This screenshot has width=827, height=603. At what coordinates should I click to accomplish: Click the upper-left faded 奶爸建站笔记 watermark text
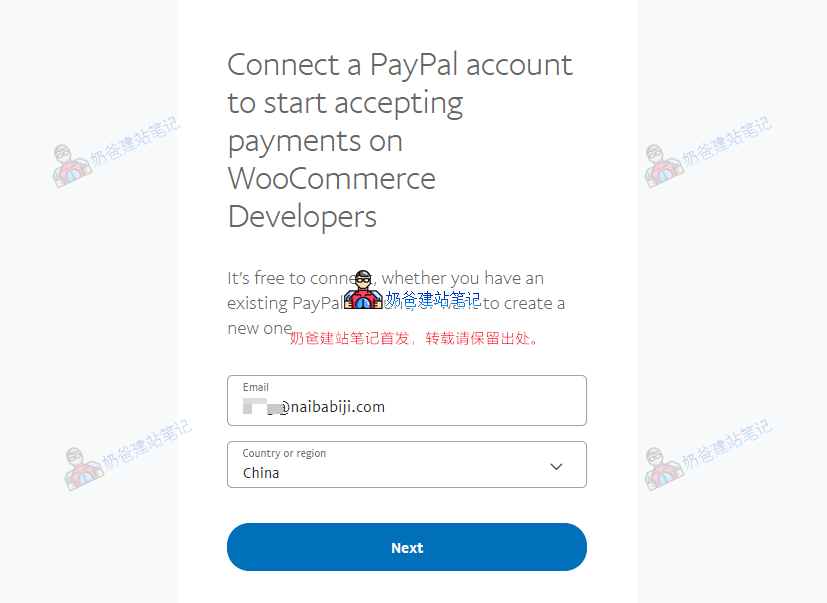[135, 141]
